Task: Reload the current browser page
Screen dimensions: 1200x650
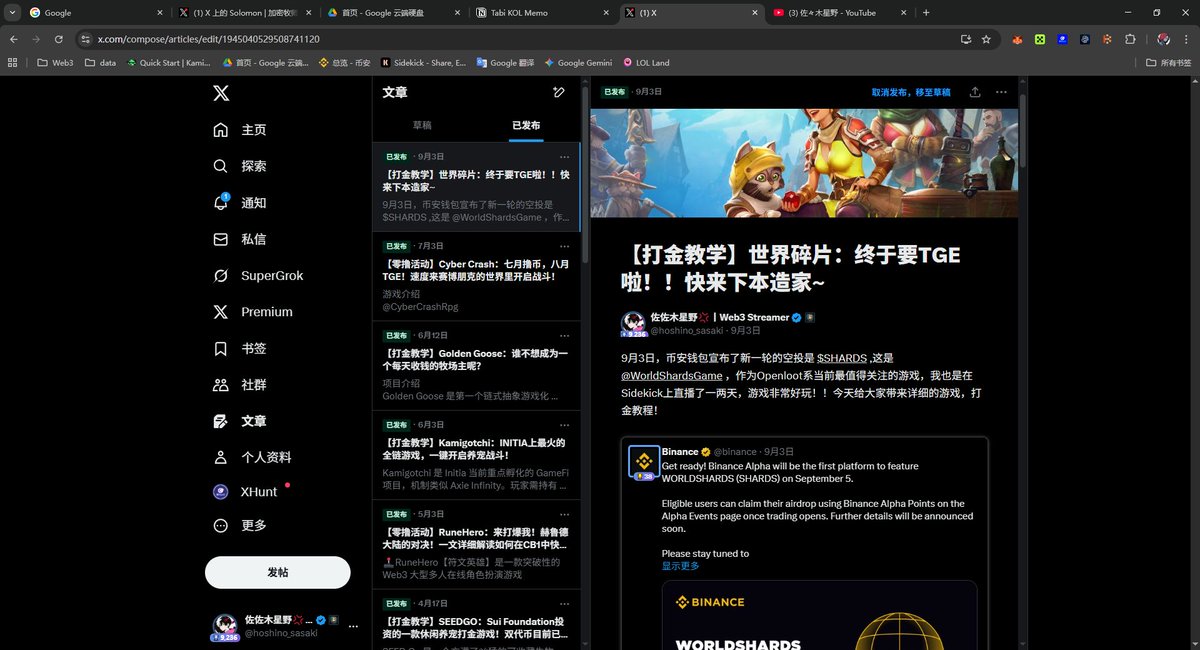Action: tap(59, 39)
